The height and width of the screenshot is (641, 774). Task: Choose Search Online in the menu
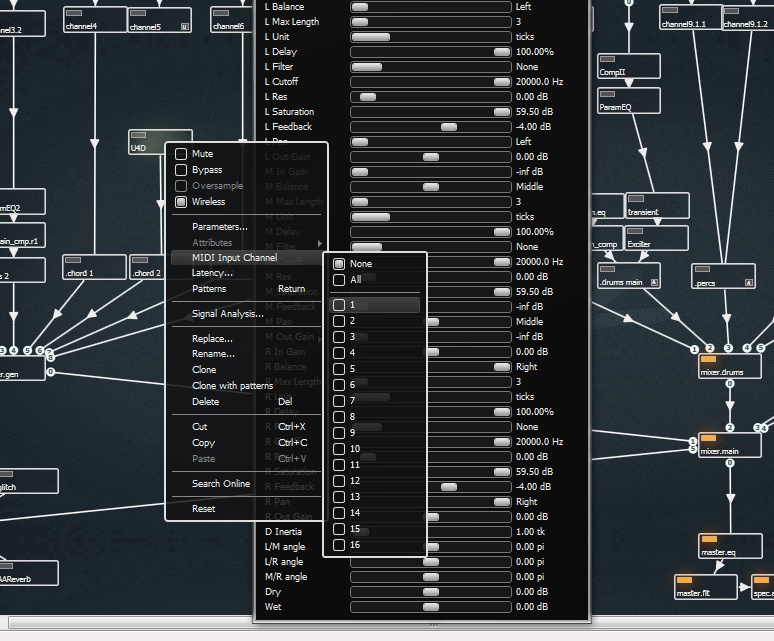pyautogui.click(x=221, y=484)
